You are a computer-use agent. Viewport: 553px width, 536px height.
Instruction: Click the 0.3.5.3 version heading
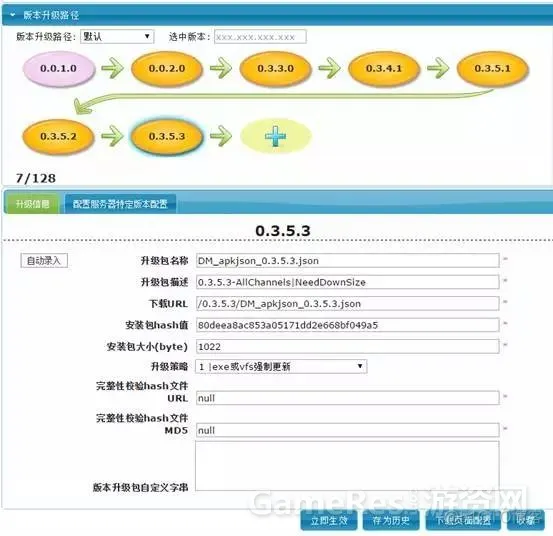283,231
